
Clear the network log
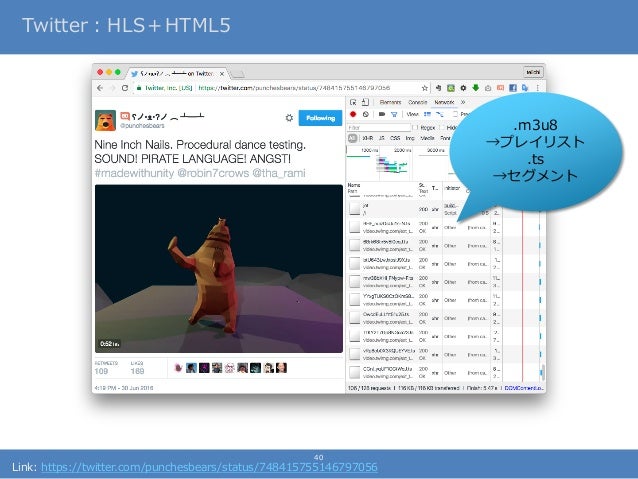[366, 114]
